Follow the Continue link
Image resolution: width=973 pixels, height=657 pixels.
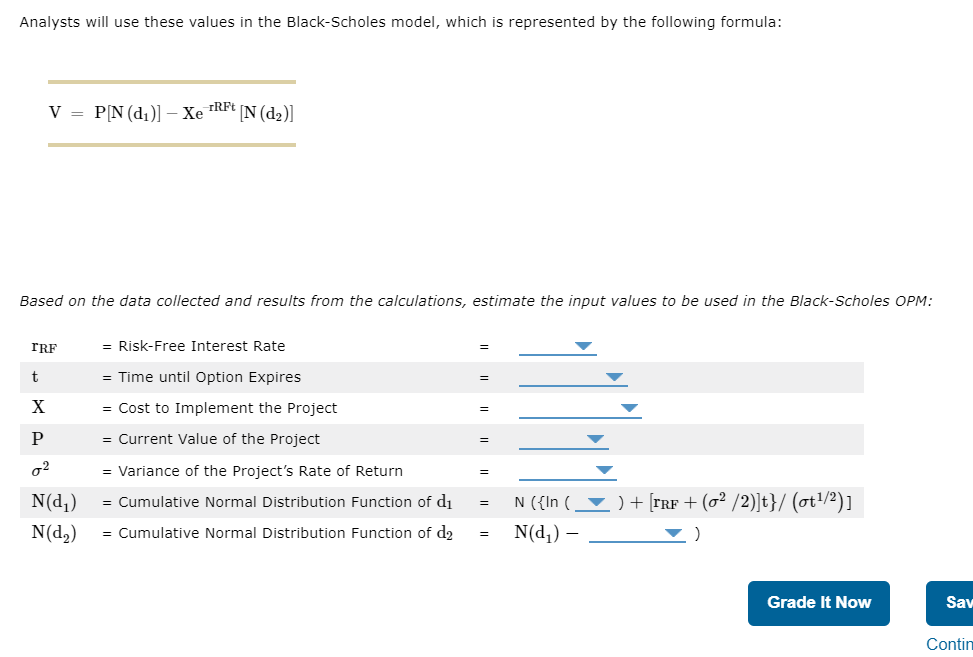949,644
